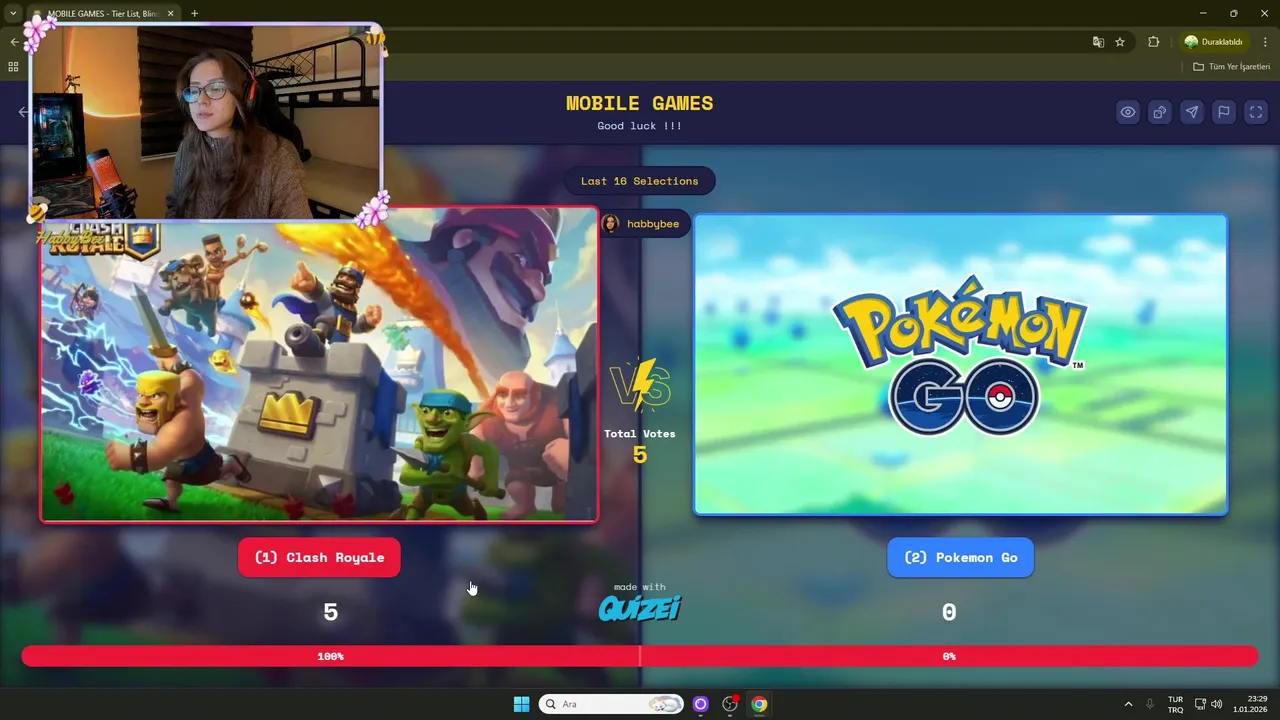Click the flag report icon
1280x720 pixels.
(x=1223, y=112)
